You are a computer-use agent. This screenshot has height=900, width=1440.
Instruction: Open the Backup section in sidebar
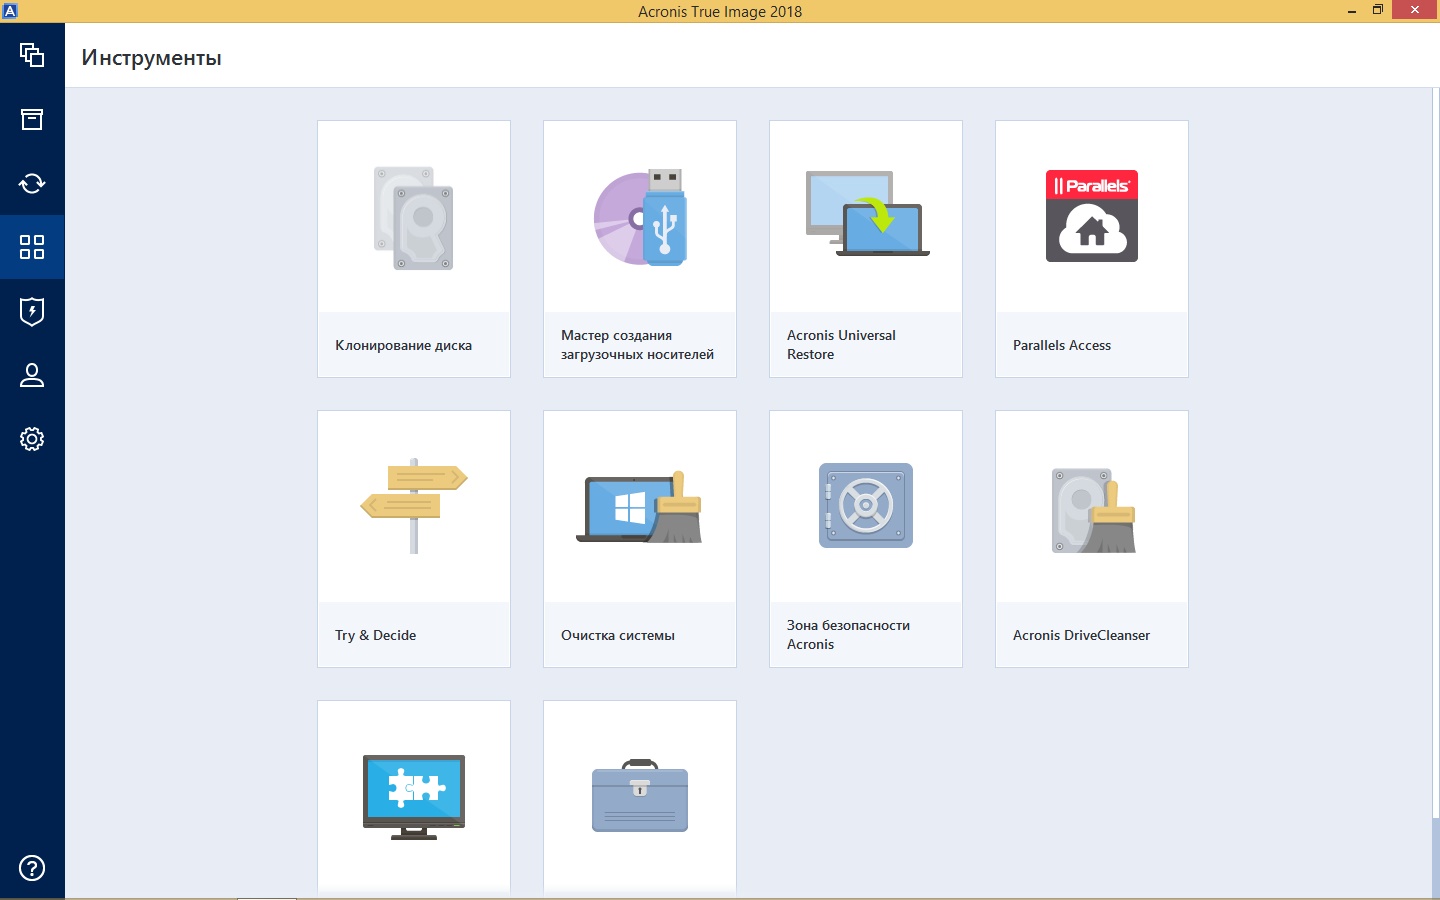click(32, 55)
